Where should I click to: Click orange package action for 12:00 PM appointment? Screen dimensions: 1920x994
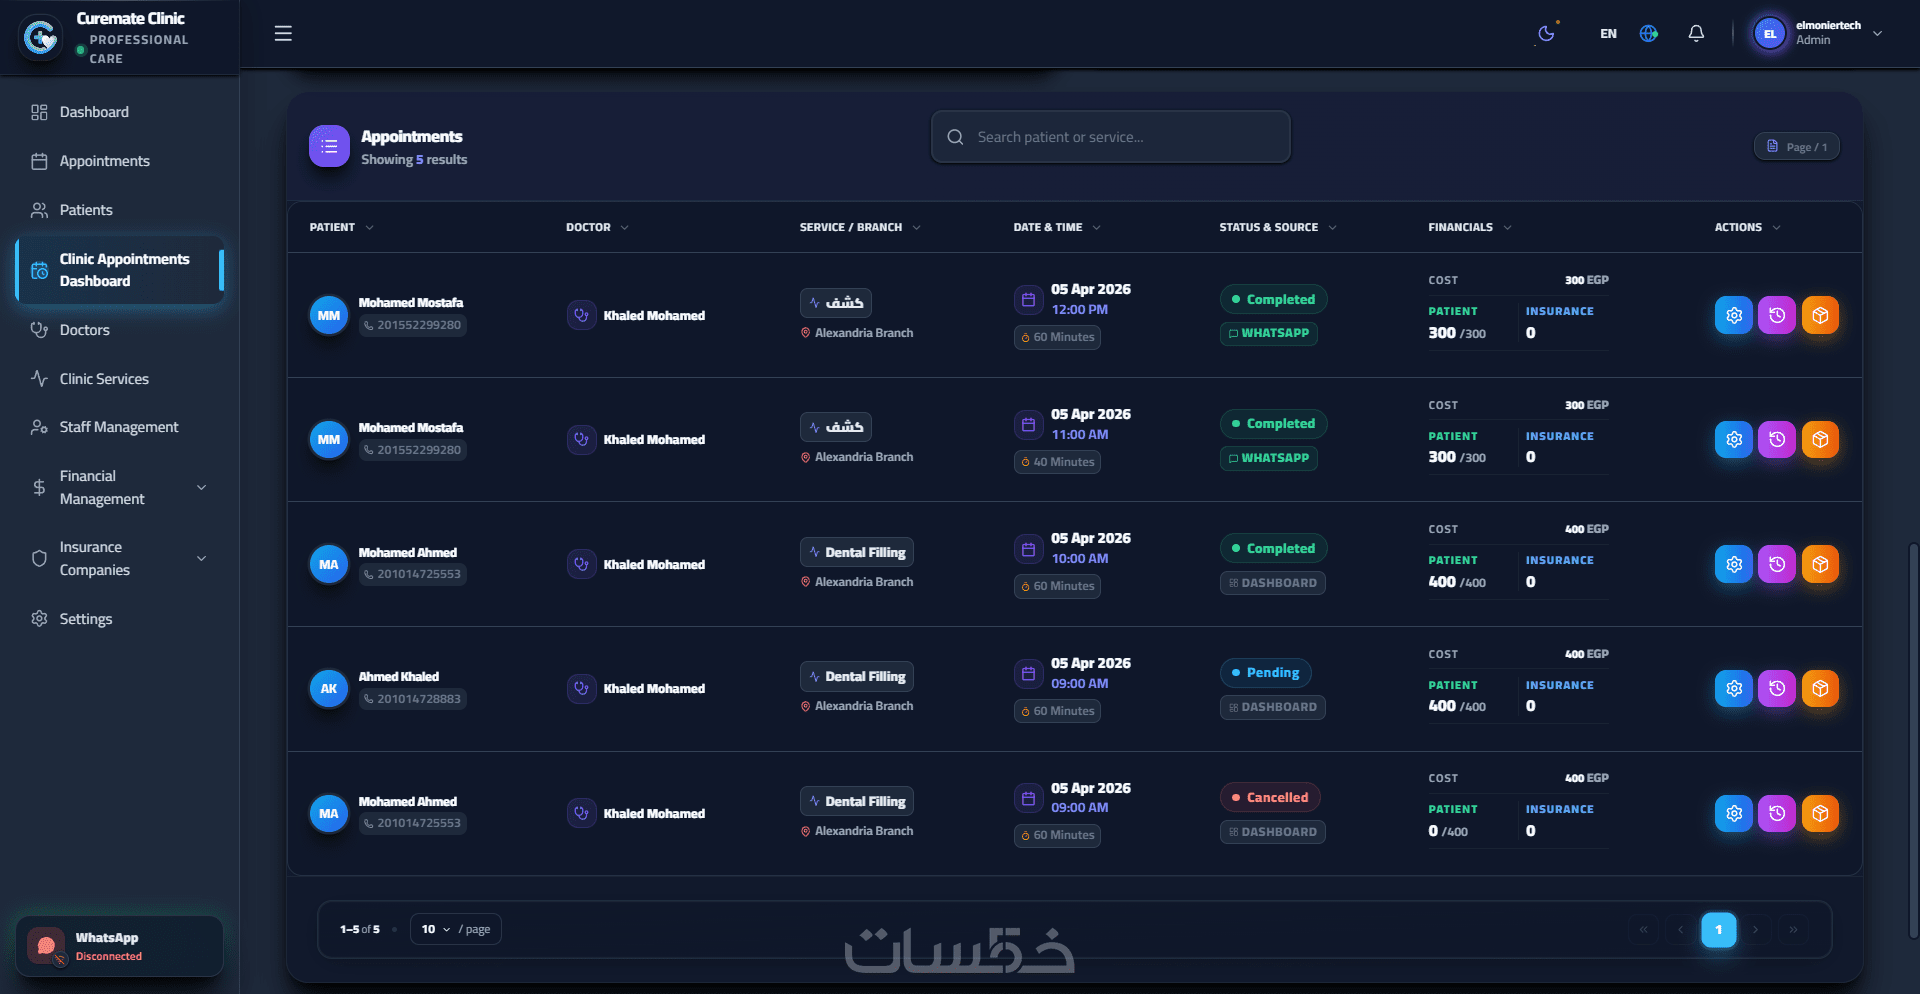pos(1820,316)
